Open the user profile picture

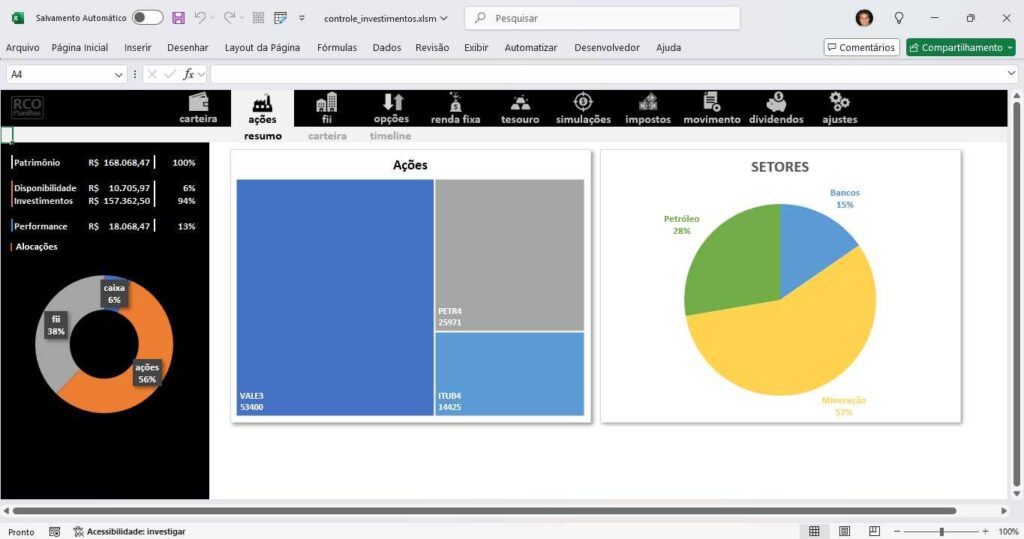864,18
